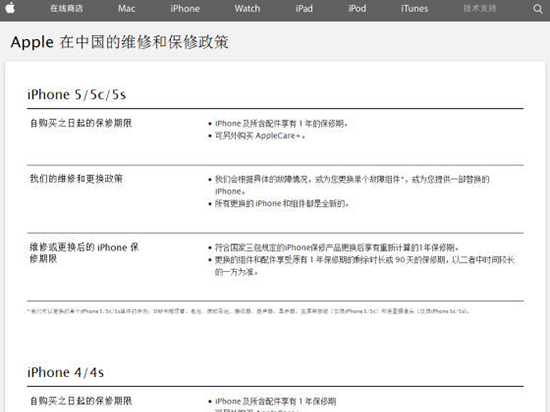Click the AppleCare+ purchase bullet text
550x412 pixels.
(x=260, y=136)
